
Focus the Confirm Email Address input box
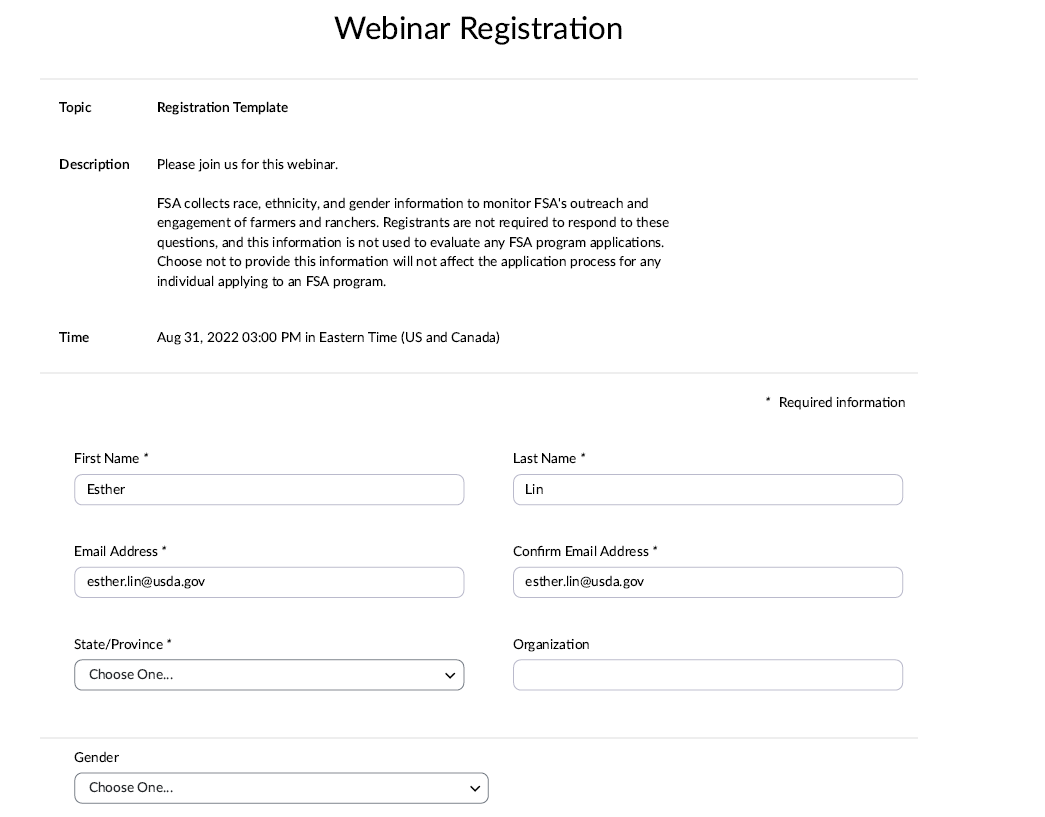click(707, 582)
